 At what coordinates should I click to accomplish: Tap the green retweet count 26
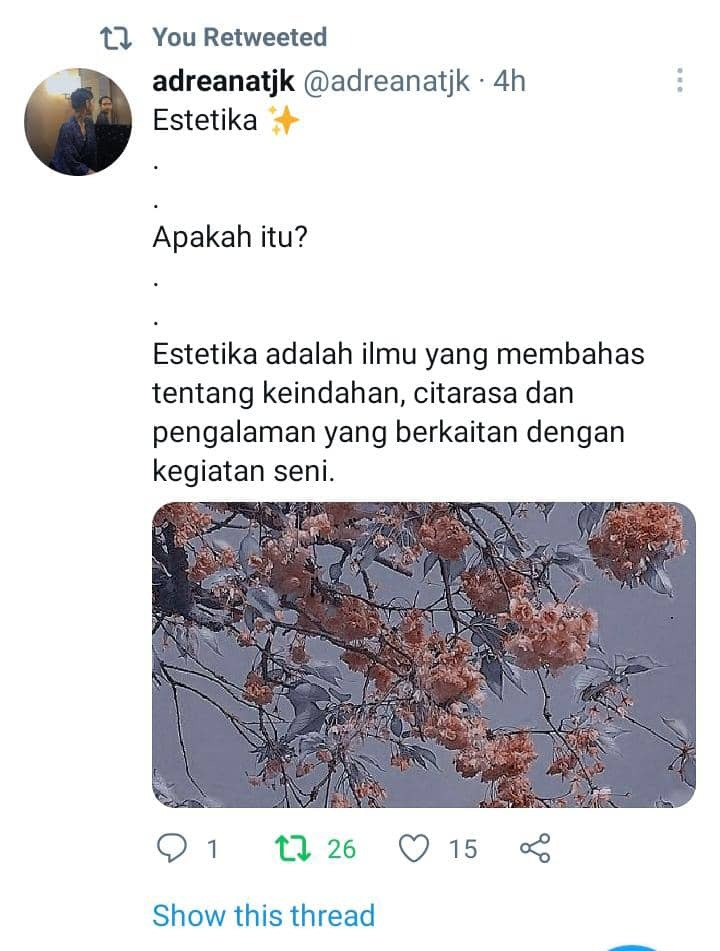pos(341,849)
